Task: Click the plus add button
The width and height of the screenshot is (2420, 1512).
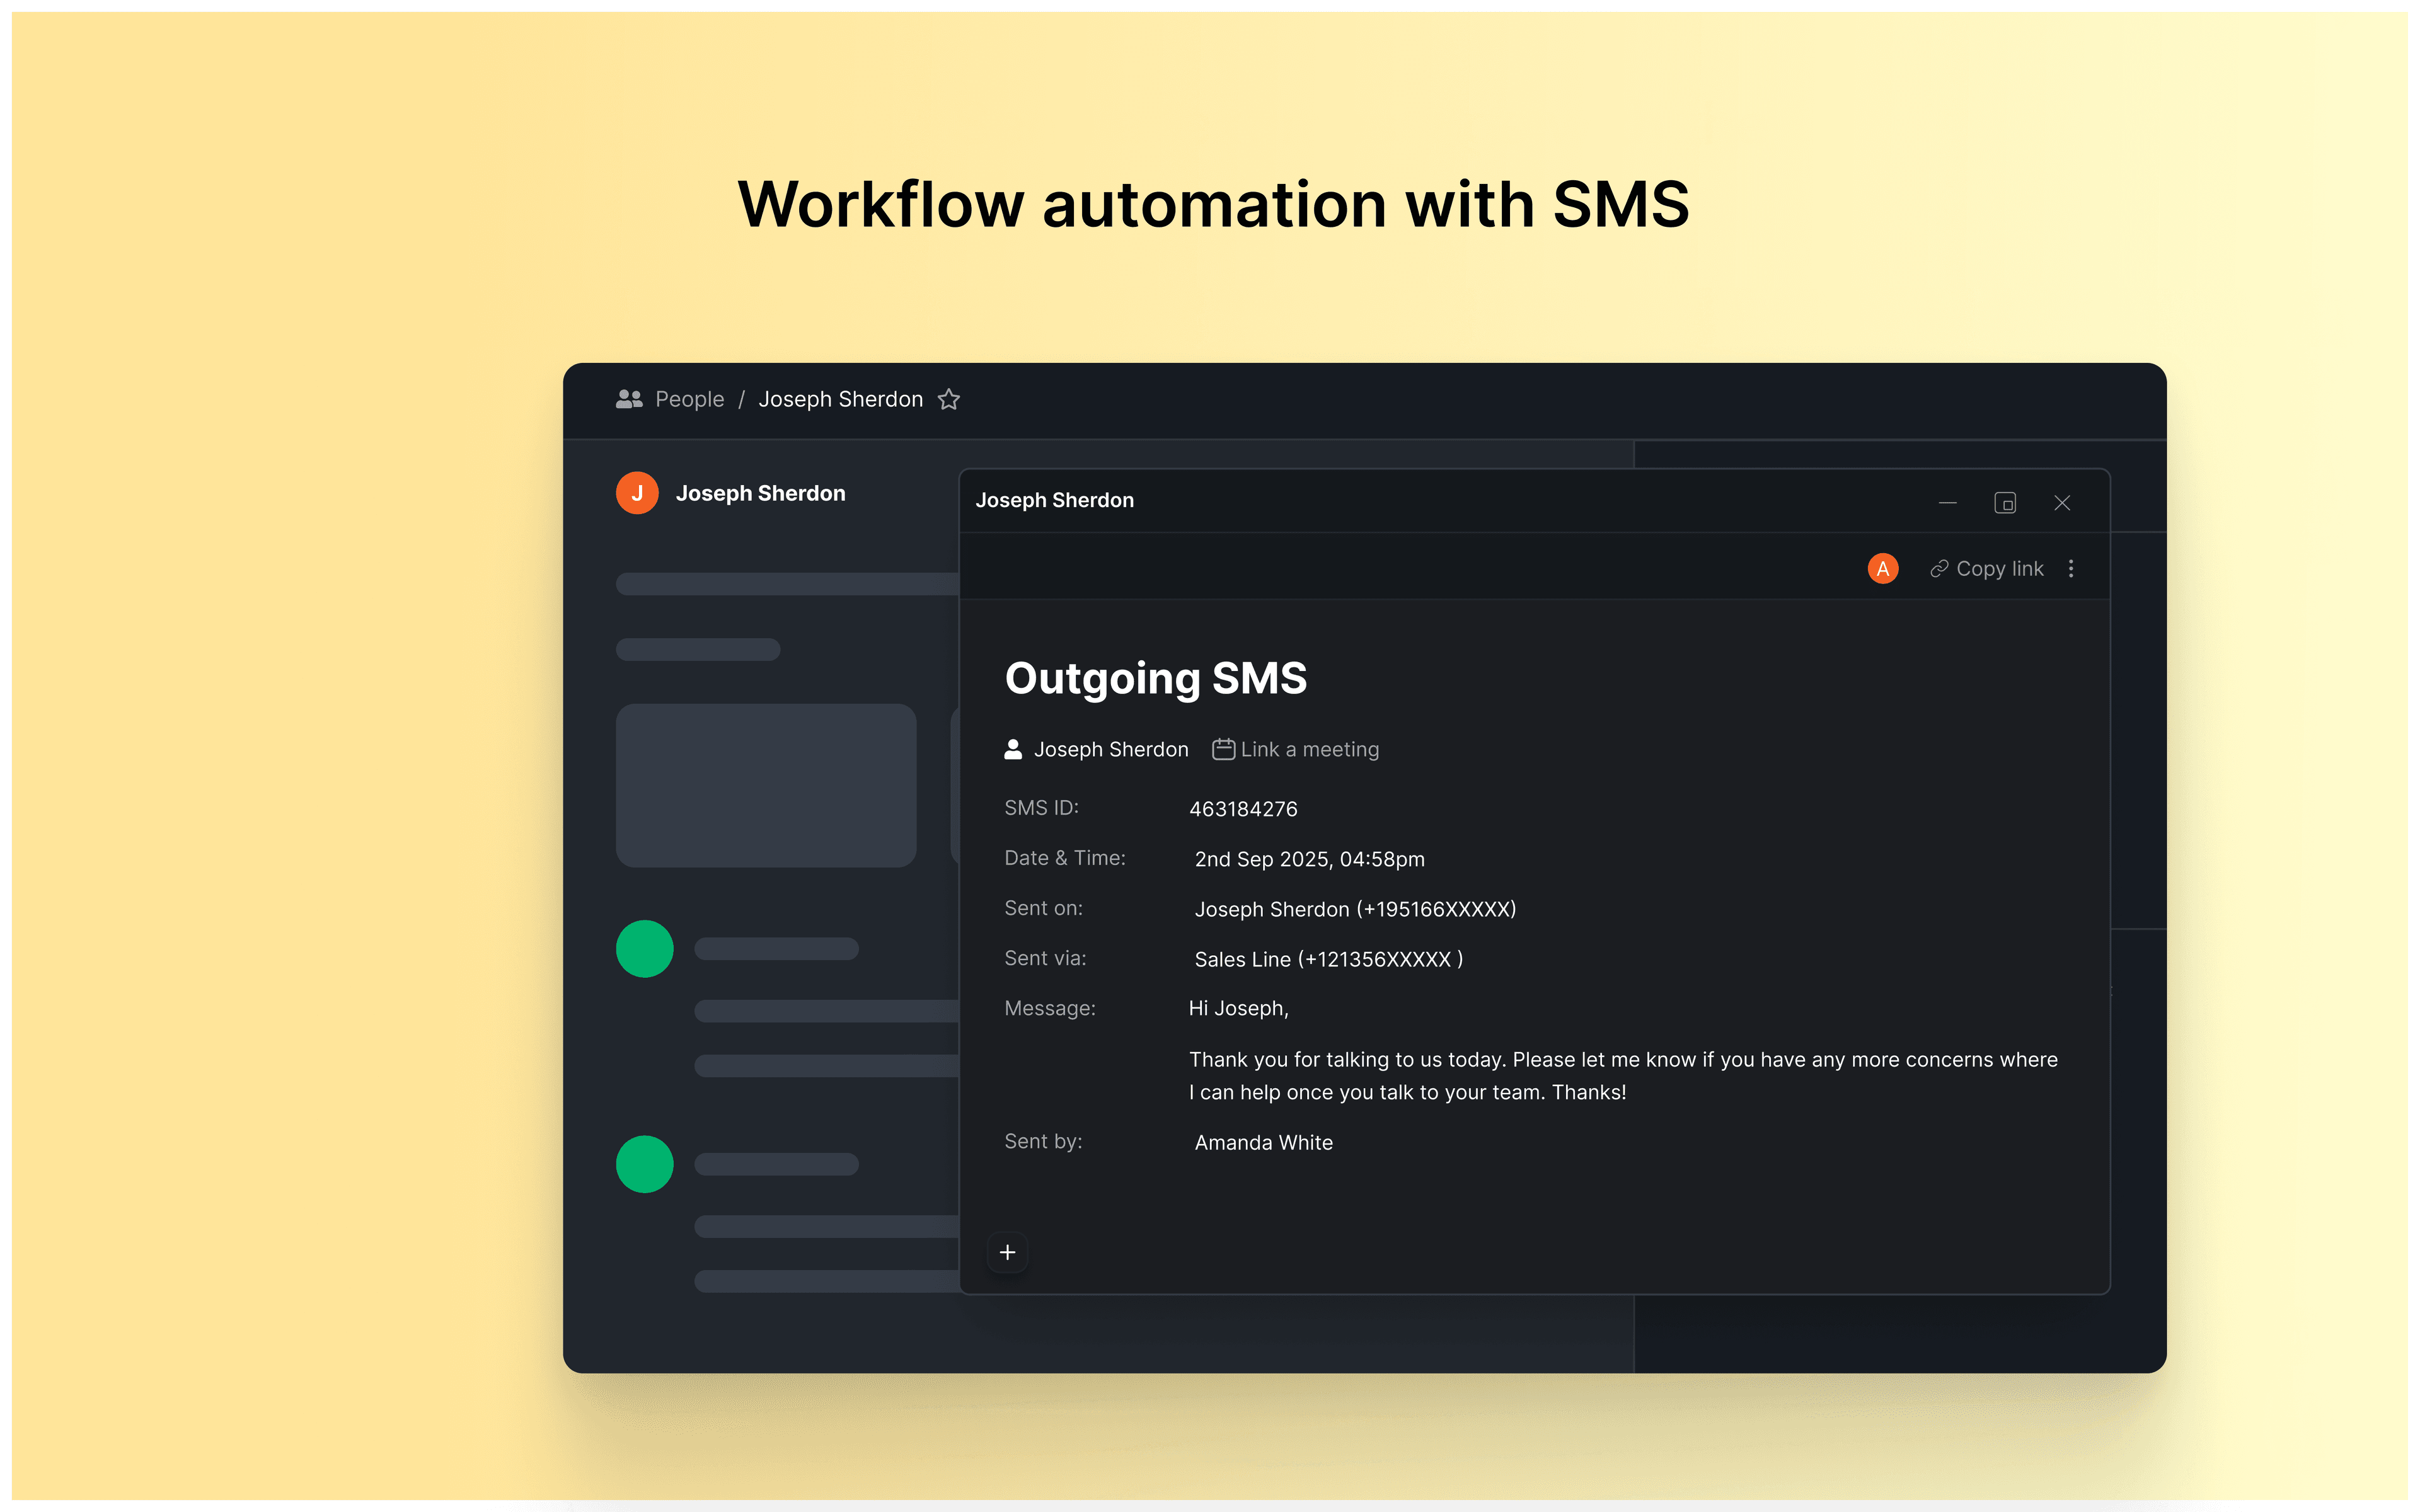Action: (1007, 1252)
